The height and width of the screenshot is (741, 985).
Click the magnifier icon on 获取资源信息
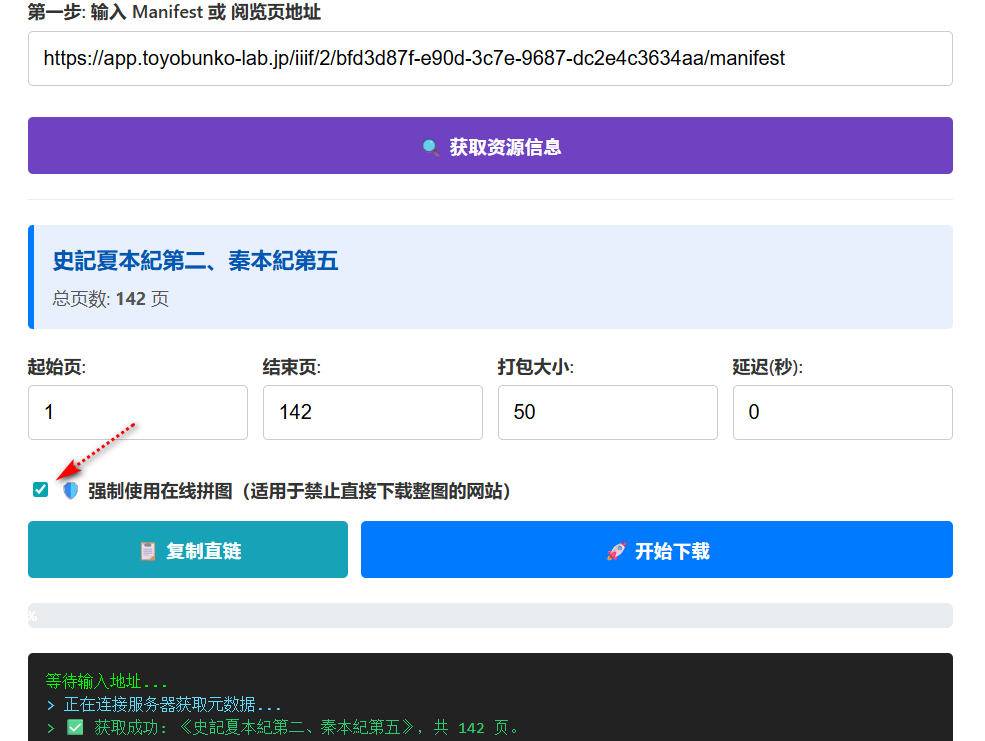tap(430, 147)
